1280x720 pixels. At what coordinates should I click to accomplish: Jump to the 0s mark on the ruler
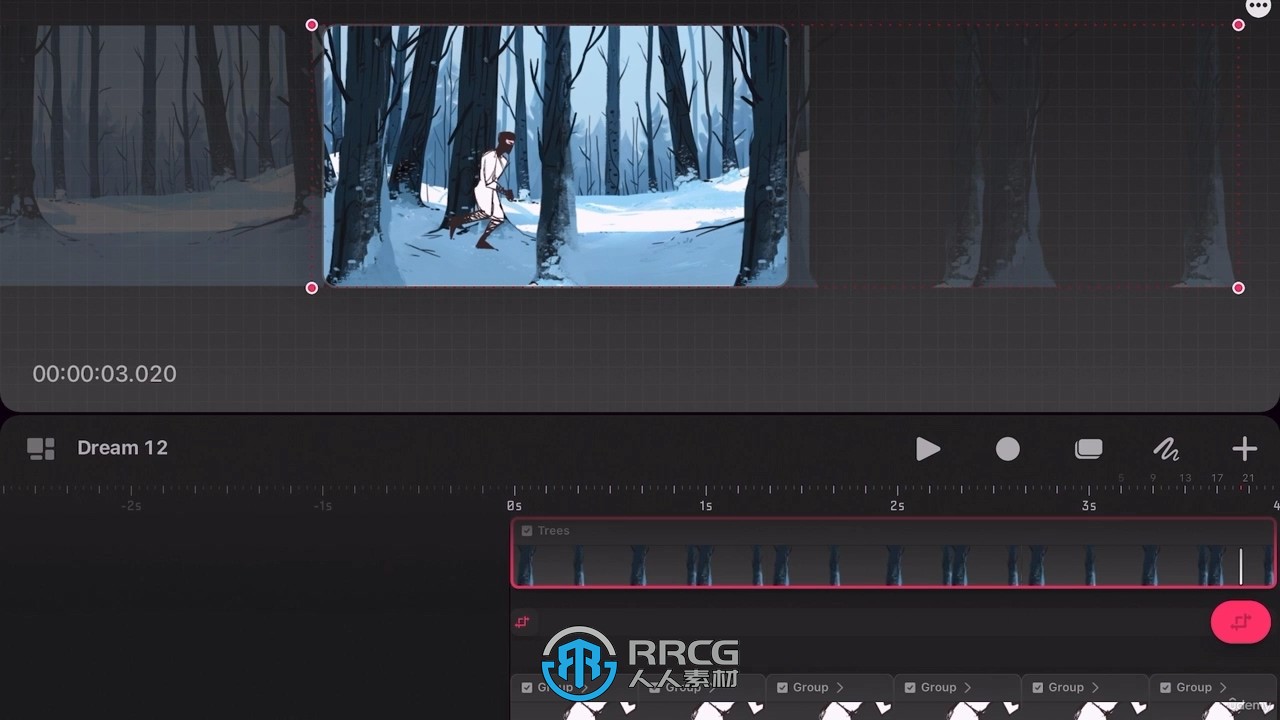pyautogui.click(x=514, y=506)
